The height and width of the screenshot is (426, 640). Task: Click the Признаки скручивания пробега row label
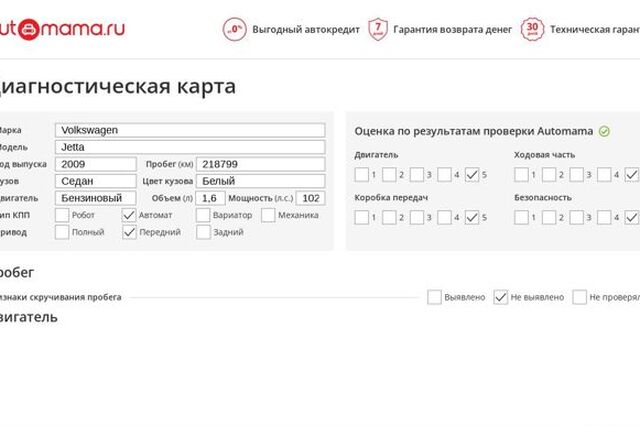coord(60,297)
